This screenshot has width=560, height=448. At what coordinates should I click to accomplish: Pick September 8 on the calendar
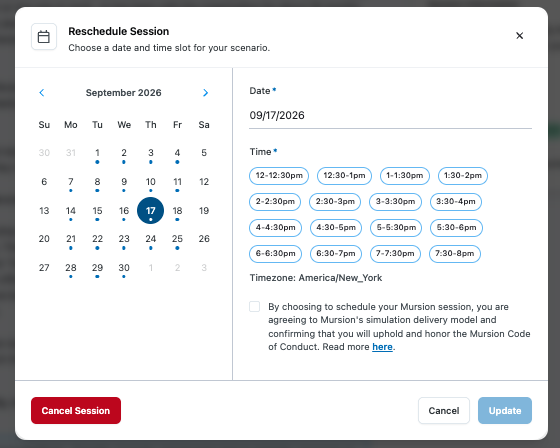click(x=97, y=182)
